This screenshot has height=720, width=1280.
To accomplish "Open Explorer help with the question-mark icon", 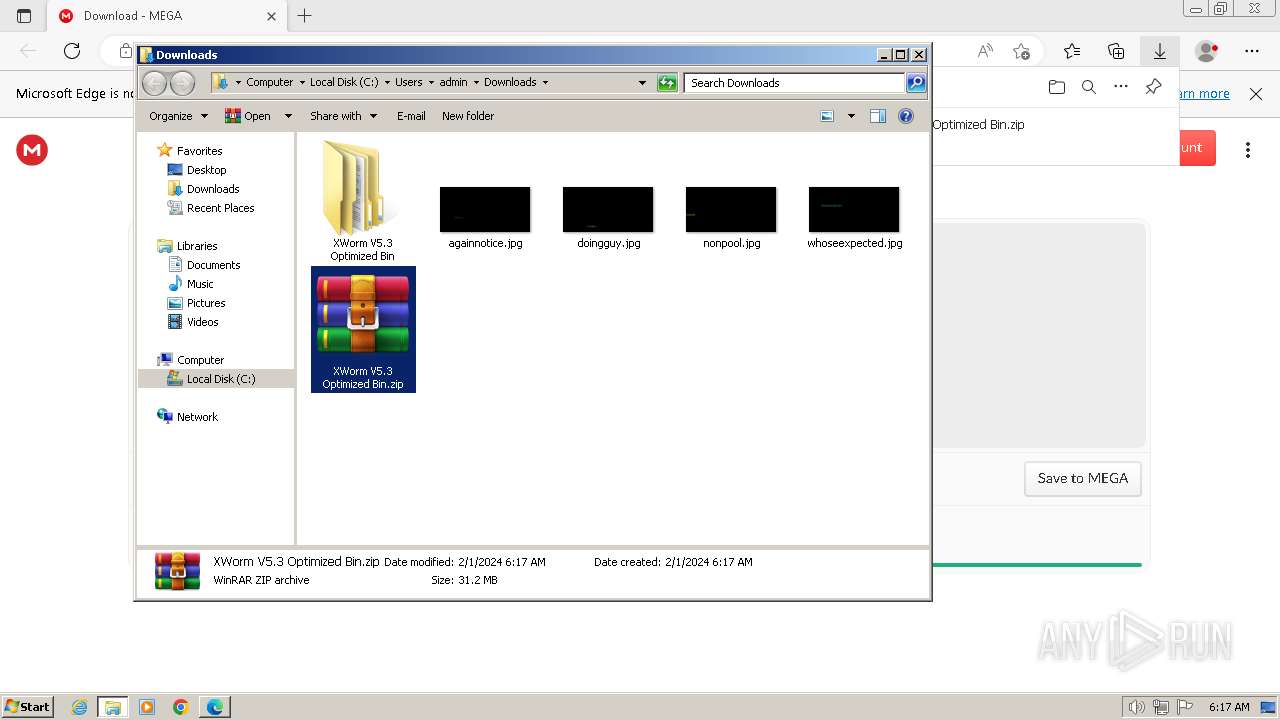I will [x=906, y=116].
